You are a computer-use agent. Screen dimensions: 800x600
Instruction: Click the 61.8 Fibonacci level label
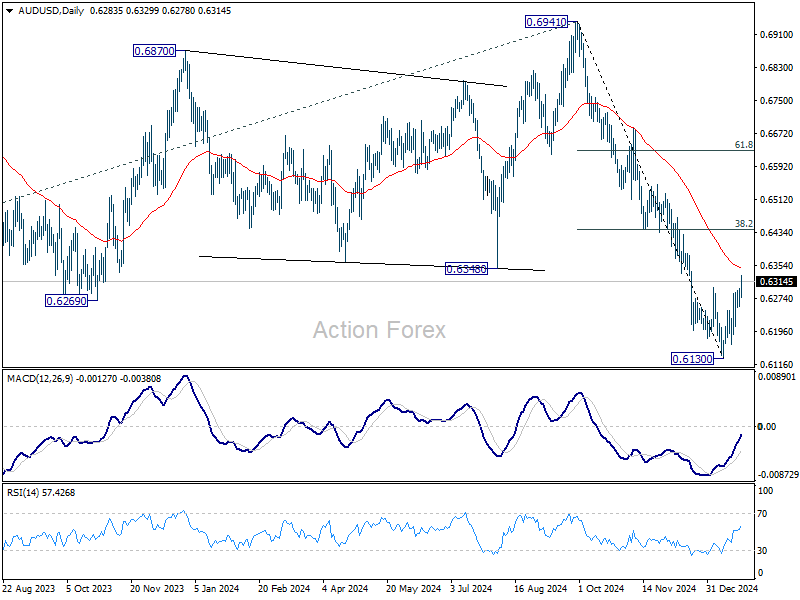(743, 145)
